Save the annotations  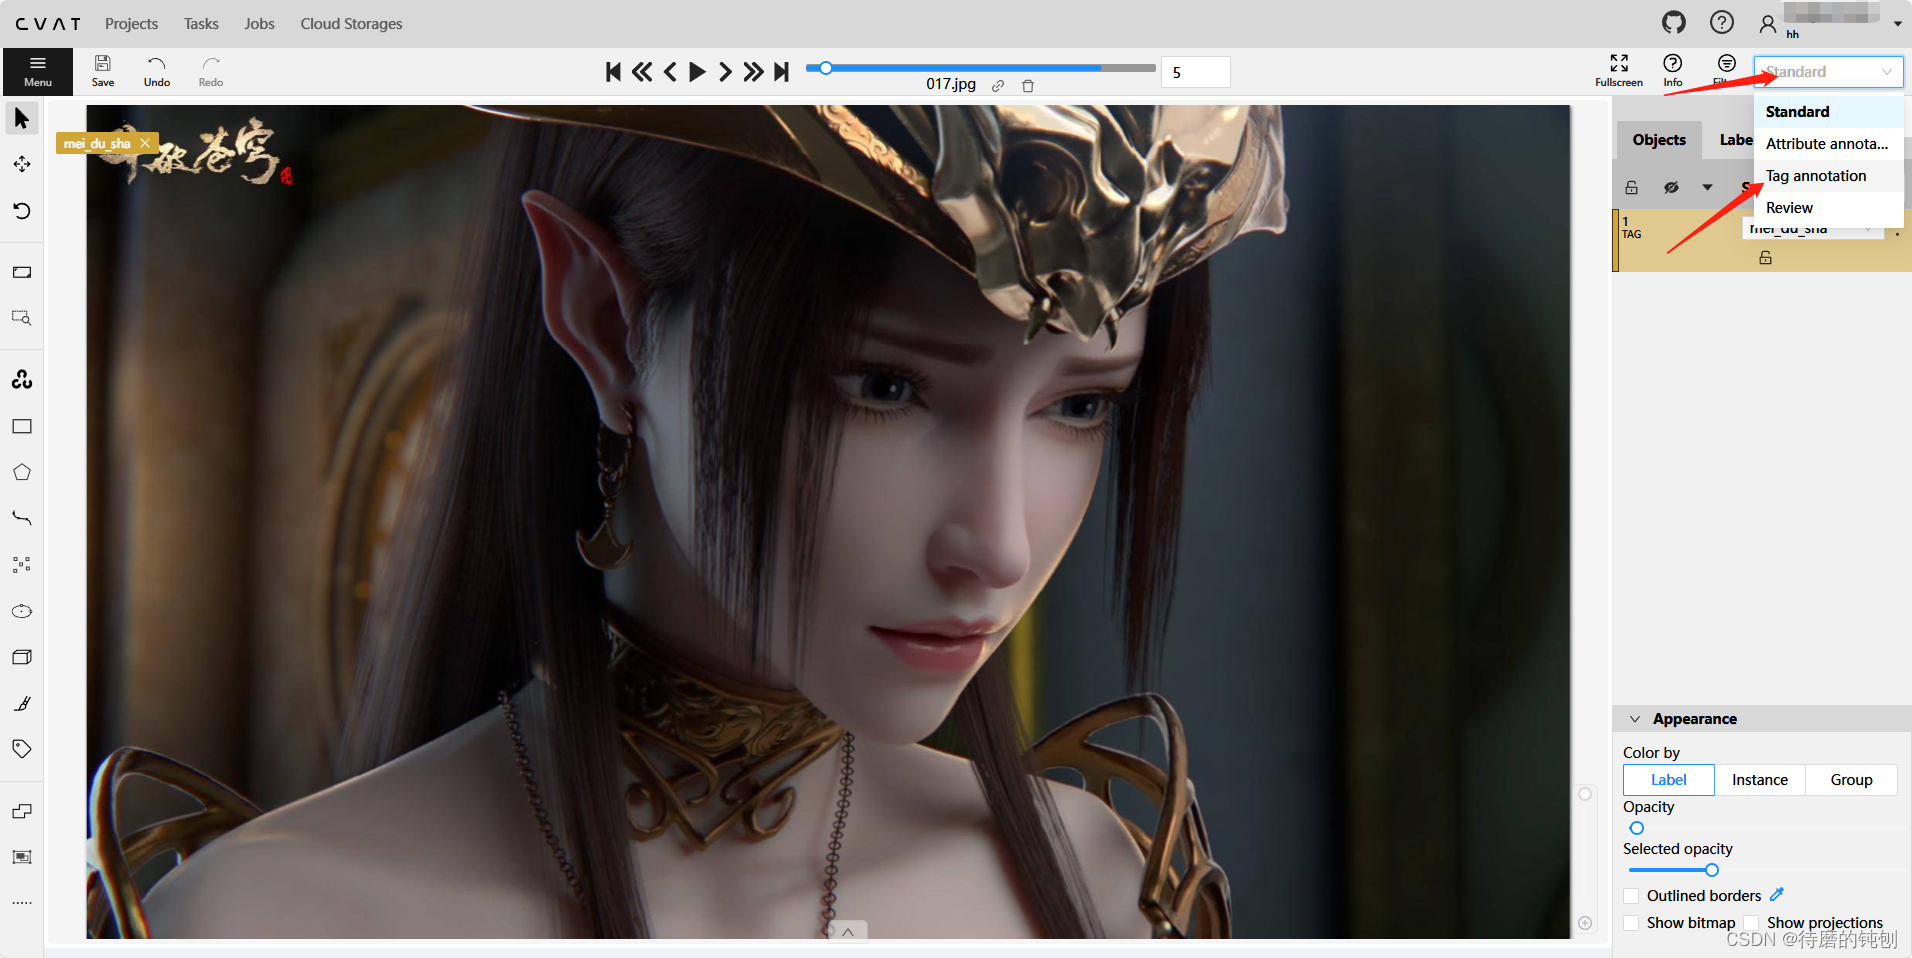[103, 71]
